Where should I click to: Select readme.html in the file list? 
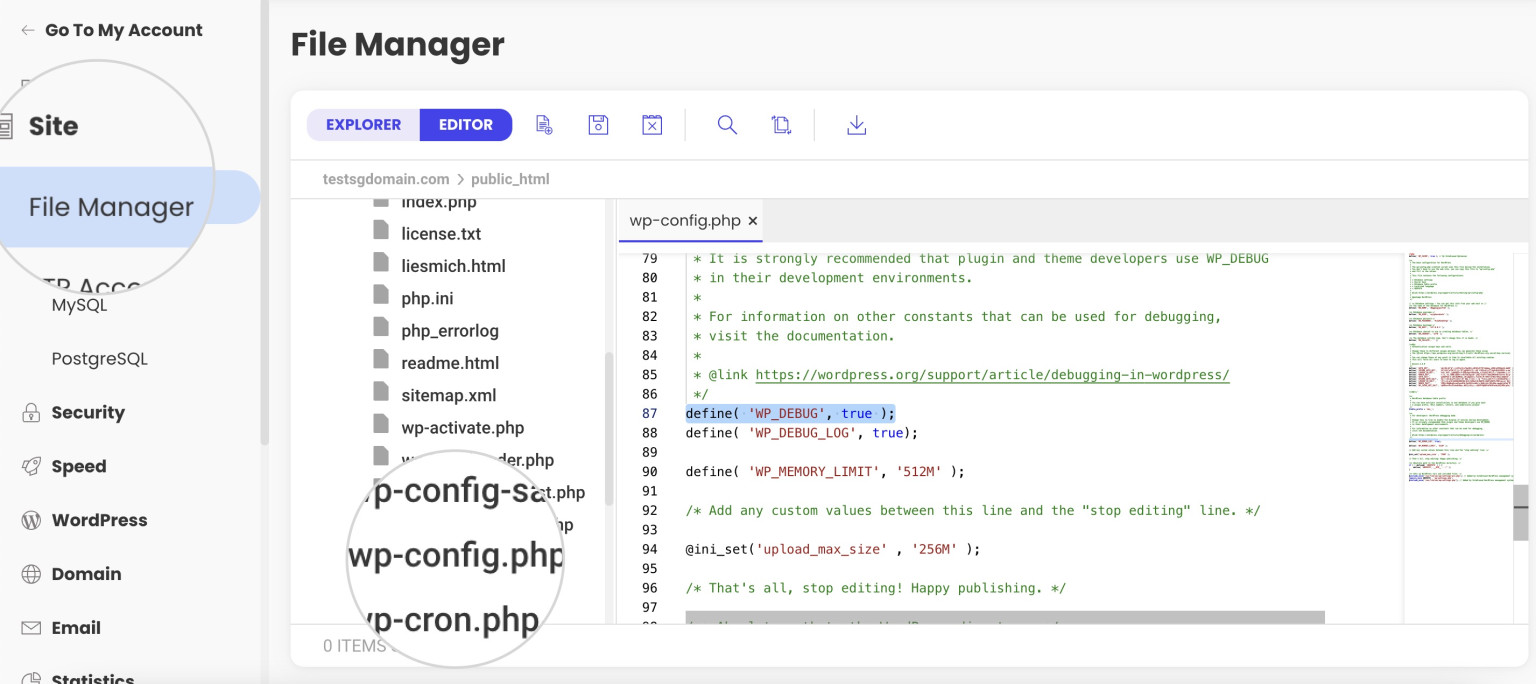point(450,363)
